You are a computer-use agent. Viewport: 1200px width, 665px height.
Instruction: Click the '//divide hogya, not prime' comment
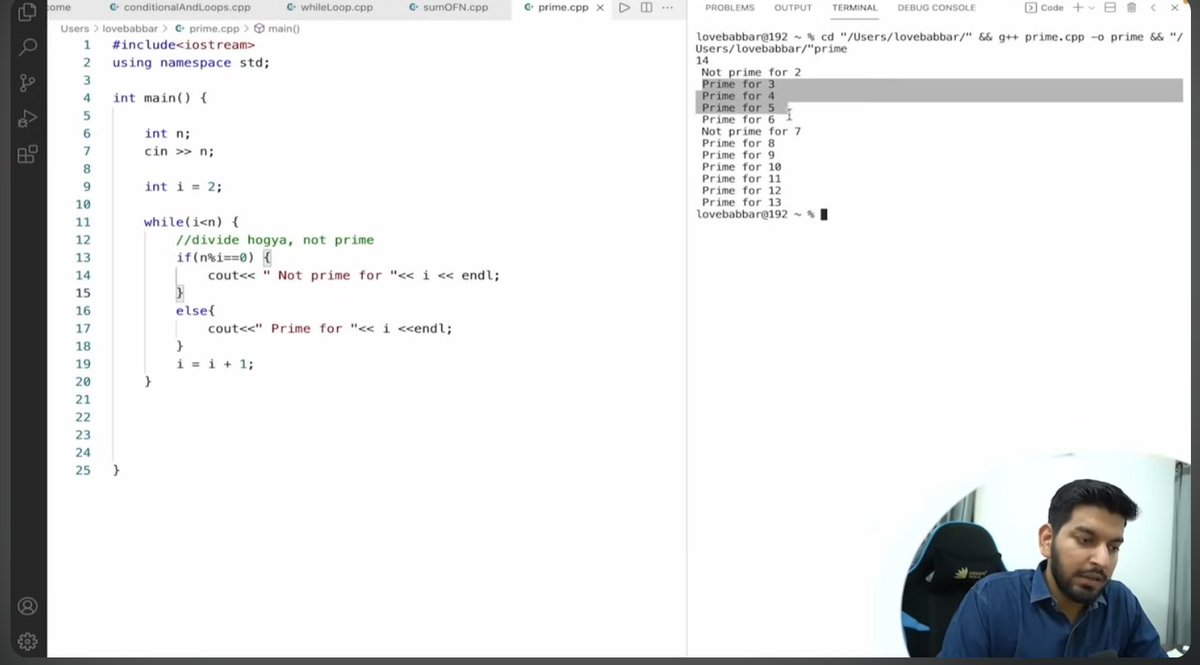click(x=275, y=240)
